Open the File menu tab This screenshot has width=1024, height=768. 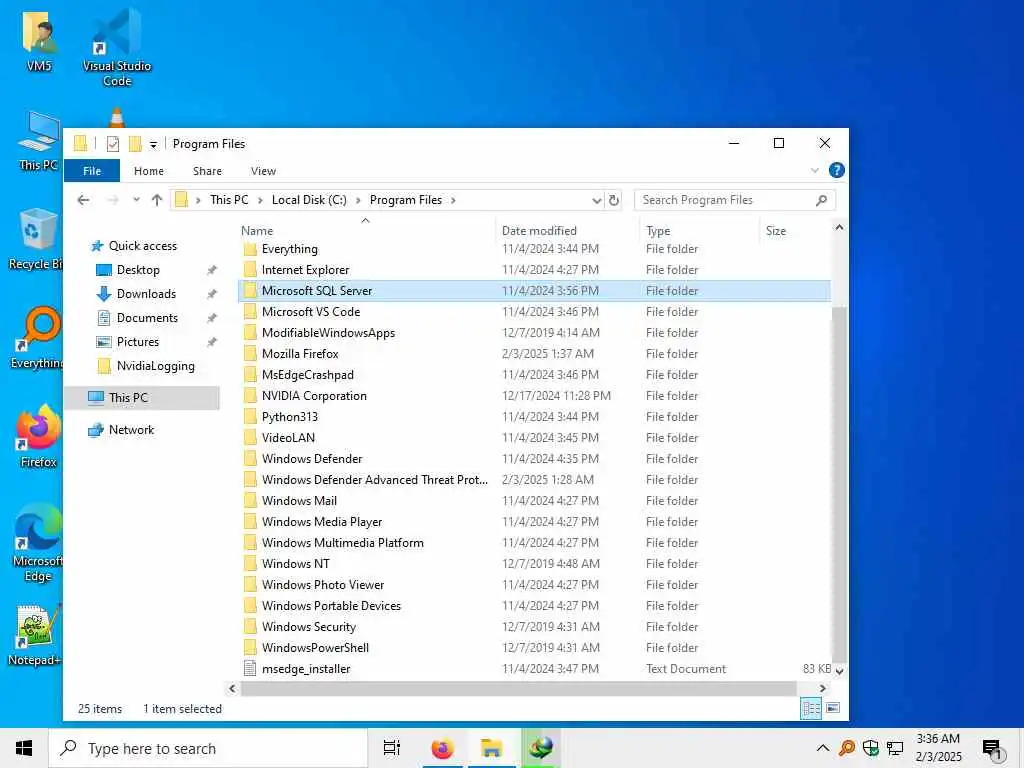click(92, 170)
